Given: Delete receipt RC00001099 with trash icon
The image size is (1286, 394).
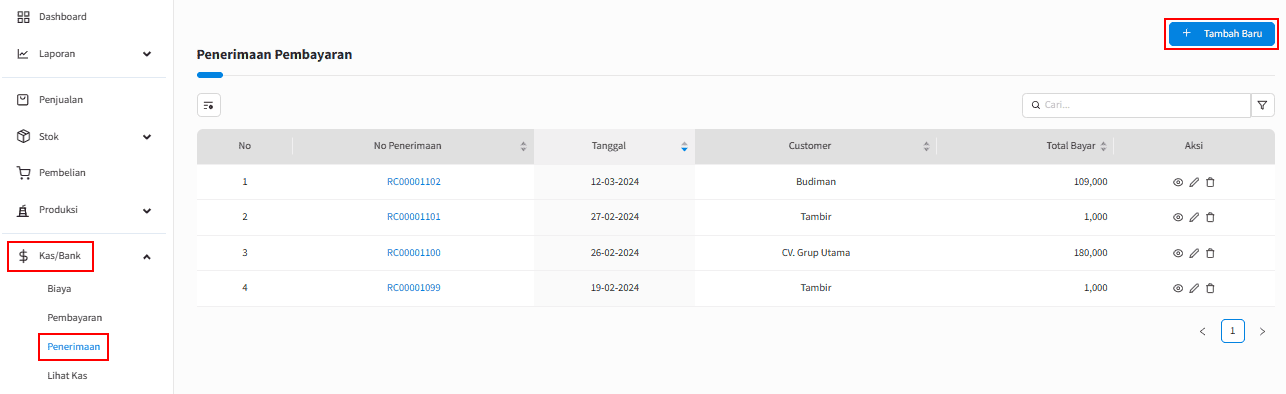Looking at the screenshot, I should tap(1210, 288).
